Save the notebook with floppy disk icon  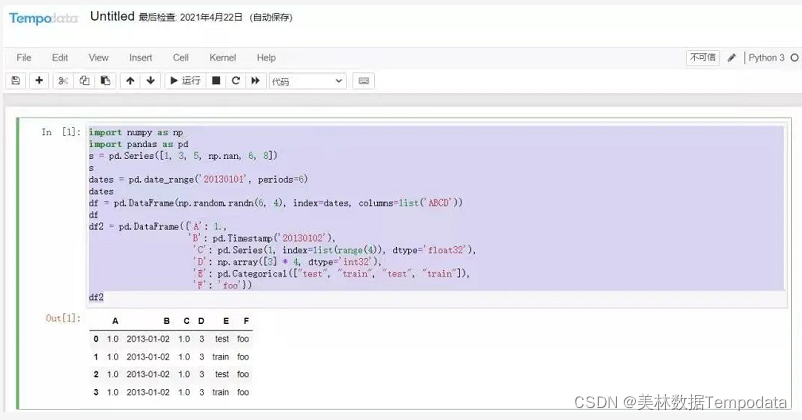(x=15, y=81)
